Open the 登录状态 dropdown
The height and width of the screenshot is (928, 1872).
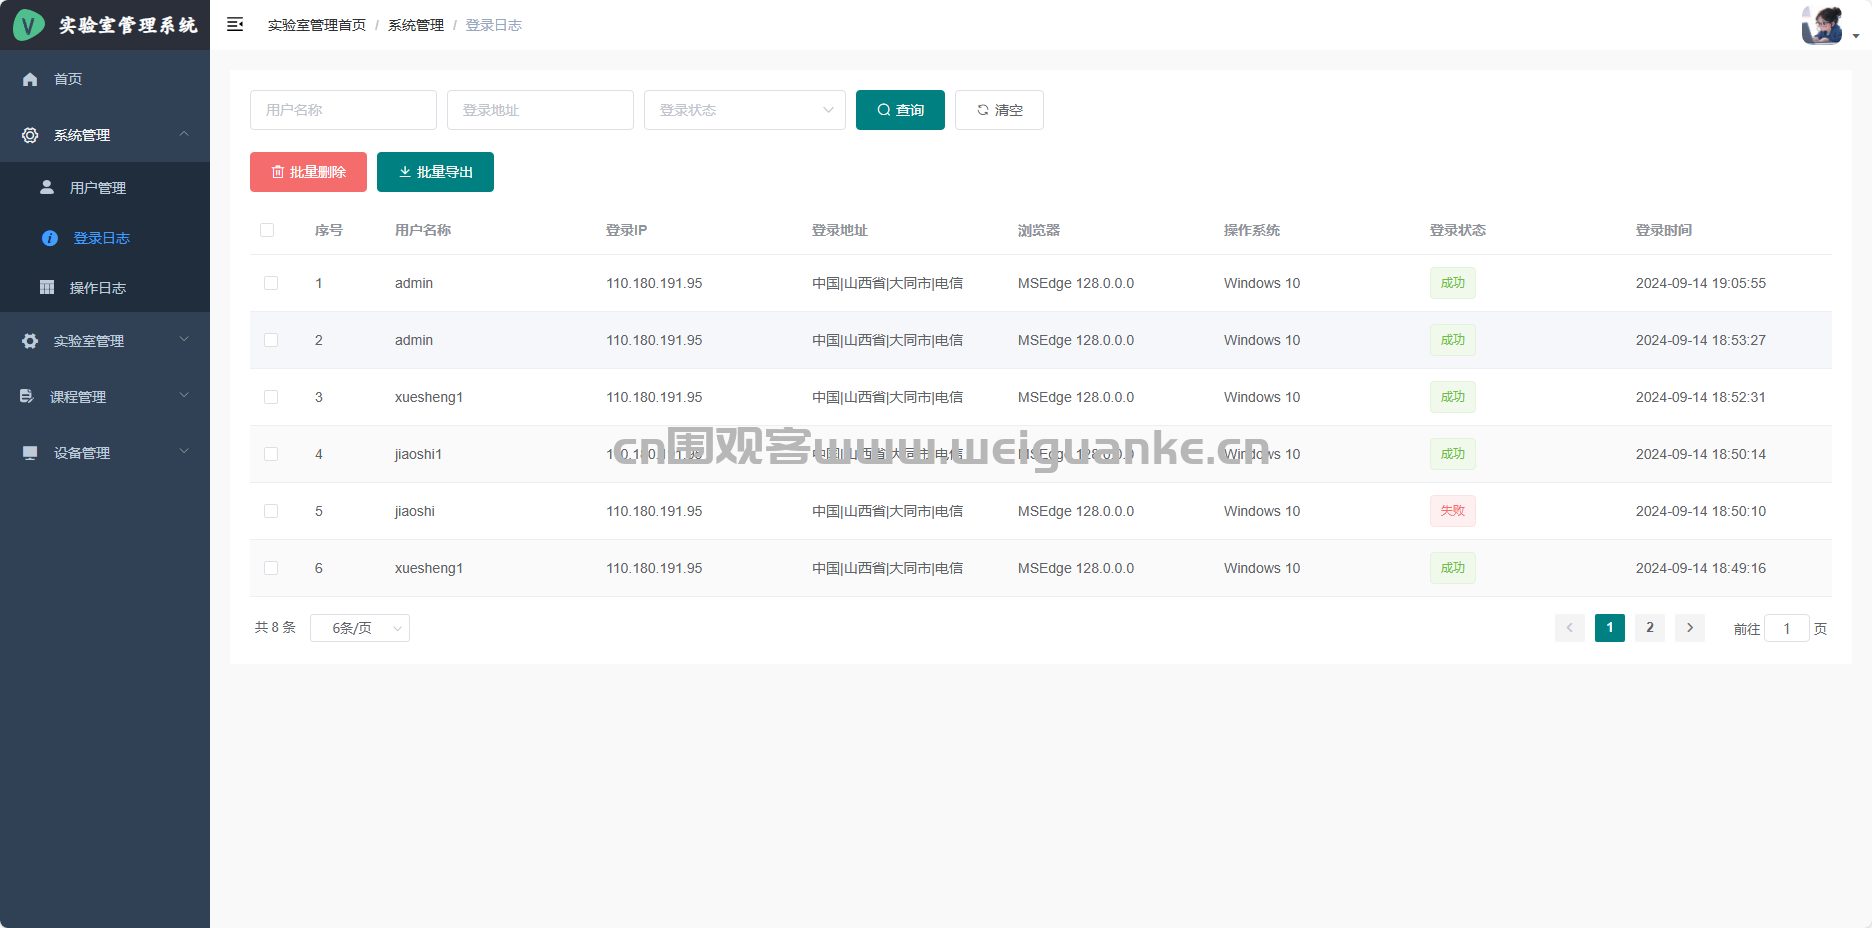point(745,110)
